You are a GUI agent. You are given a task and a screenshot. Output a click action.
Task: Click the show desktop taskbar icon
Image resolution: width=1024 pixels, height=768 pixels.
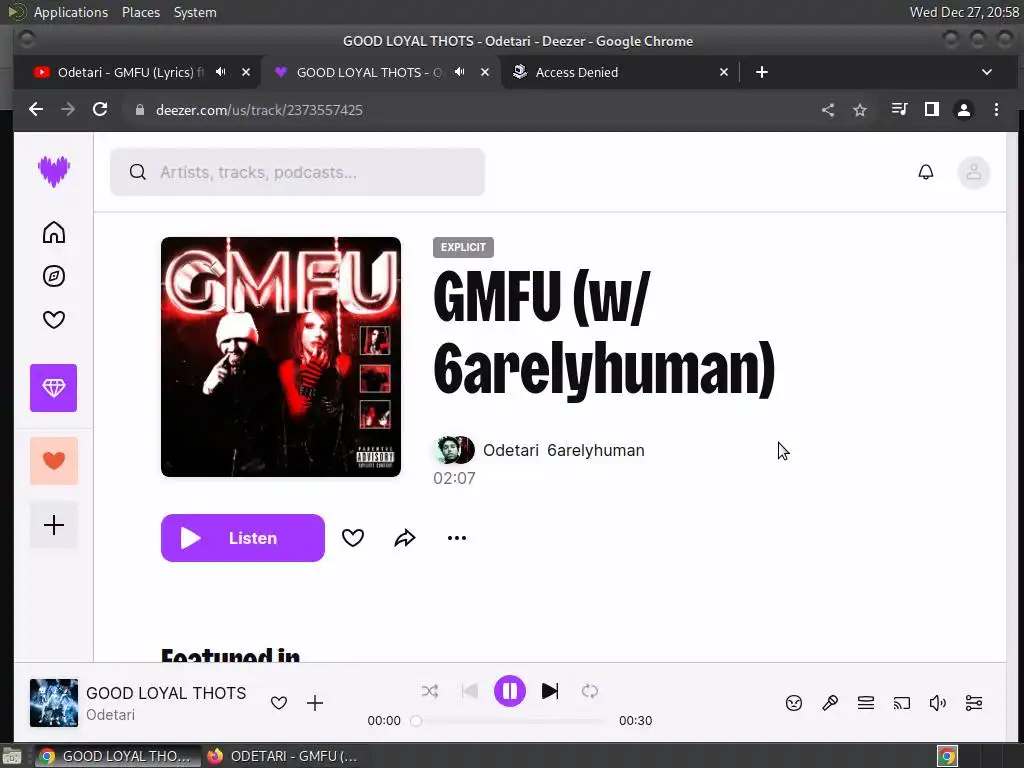click(x=12, y=756)
